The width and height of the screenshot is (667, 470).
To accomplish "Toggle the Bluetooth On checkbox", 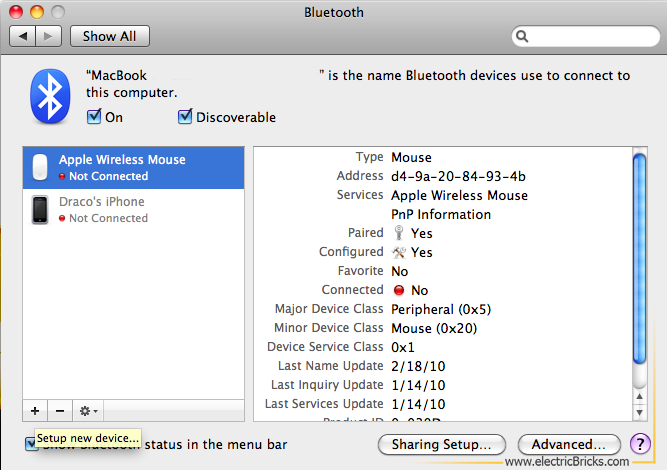I will 94,117.
